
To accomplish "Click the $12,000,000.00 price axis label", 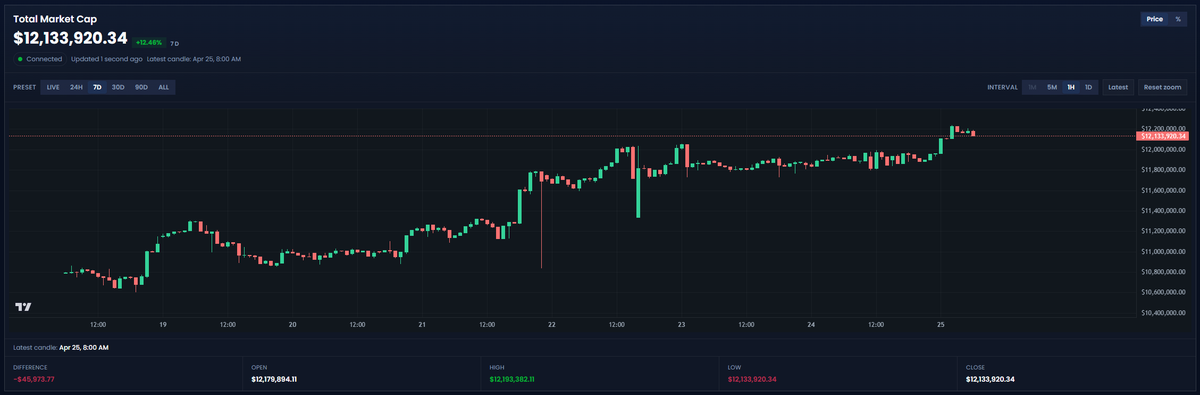I will click(1163, 149).
